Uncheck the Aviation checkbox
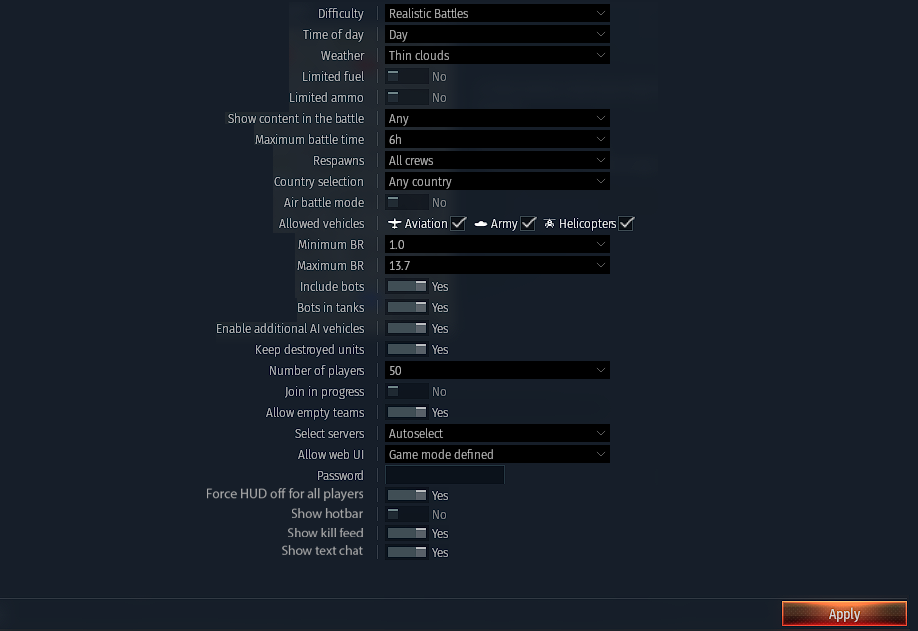 pos(459,224)
